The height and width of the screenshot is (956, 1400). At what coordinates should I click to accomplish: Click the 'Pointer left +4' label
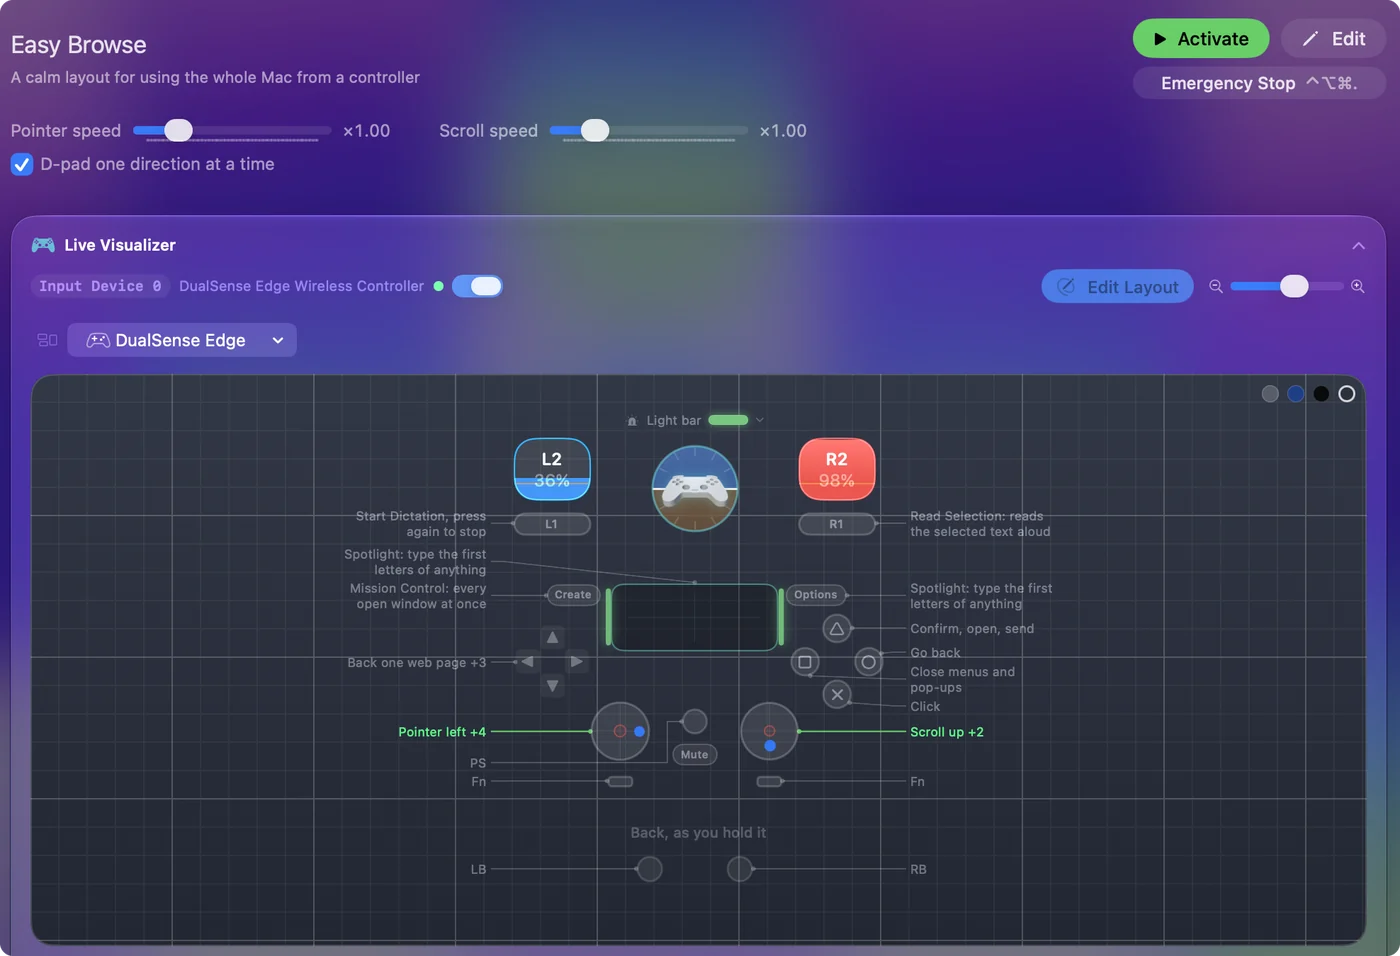pos(442,732)
